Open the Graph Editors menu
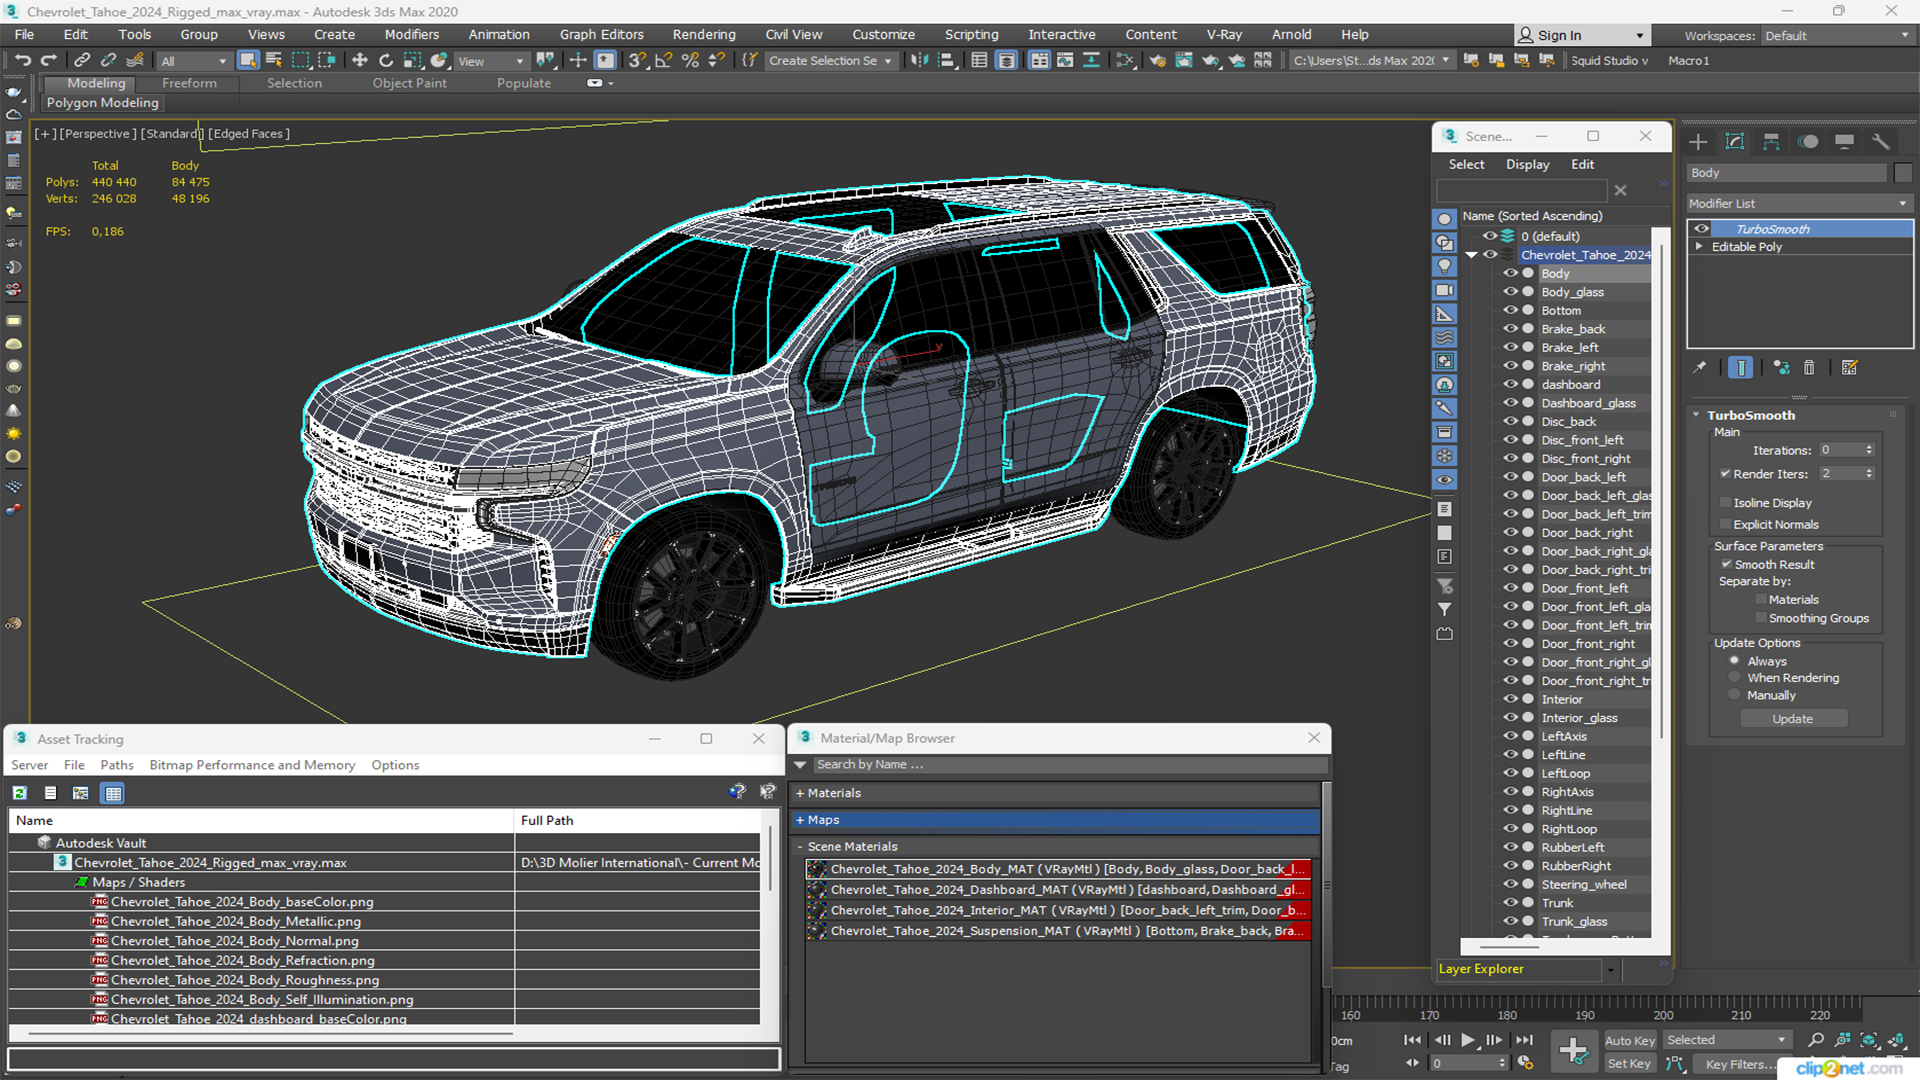1920x1080 pixels. pyautogui.click(x=601, y=34)
